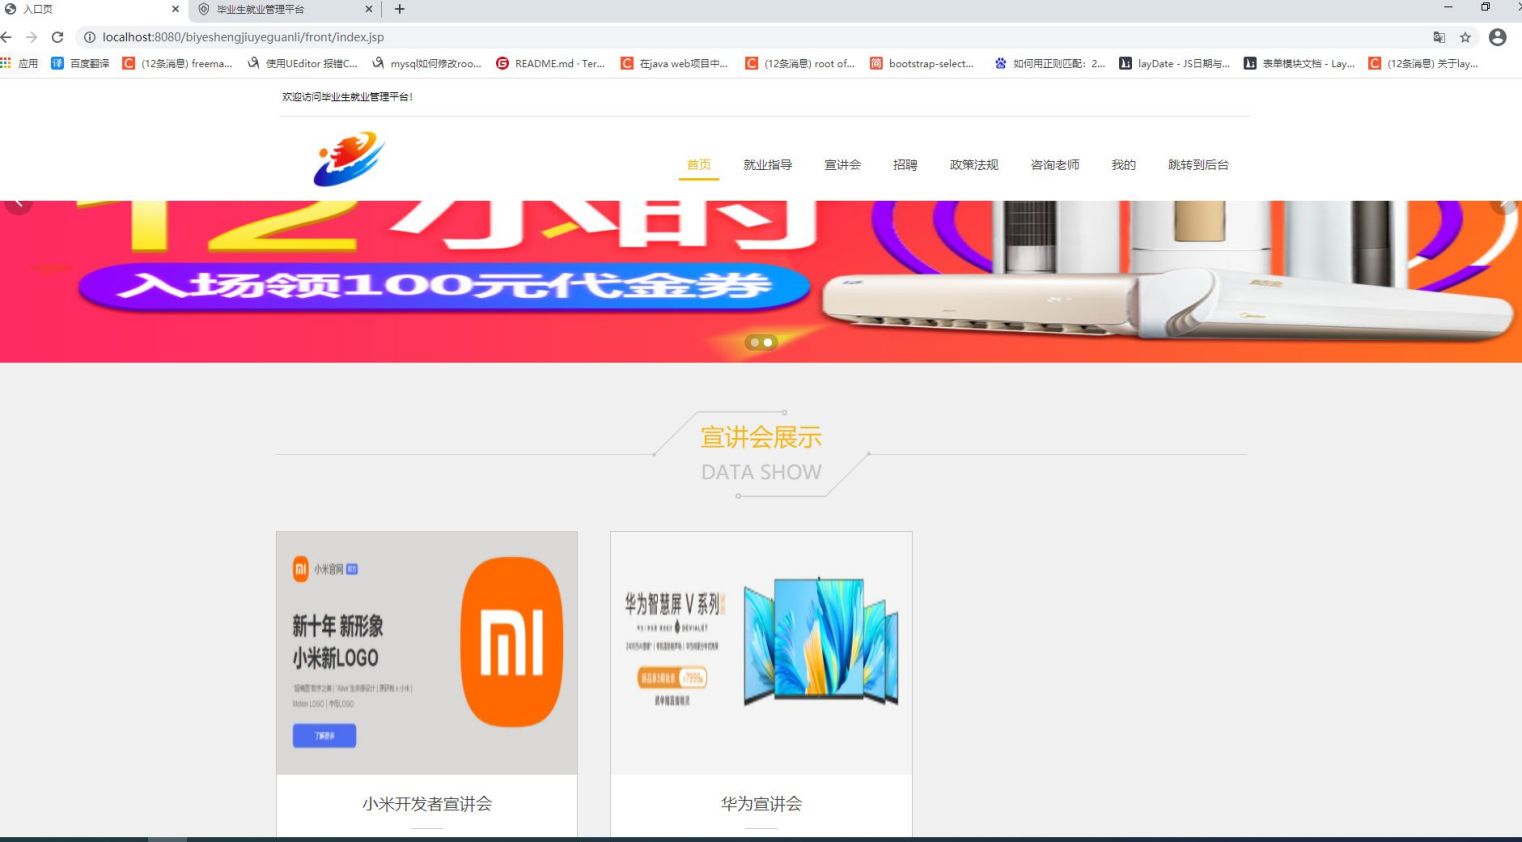
Task: Close the 入口页 tab
Action: pos(175,9)
